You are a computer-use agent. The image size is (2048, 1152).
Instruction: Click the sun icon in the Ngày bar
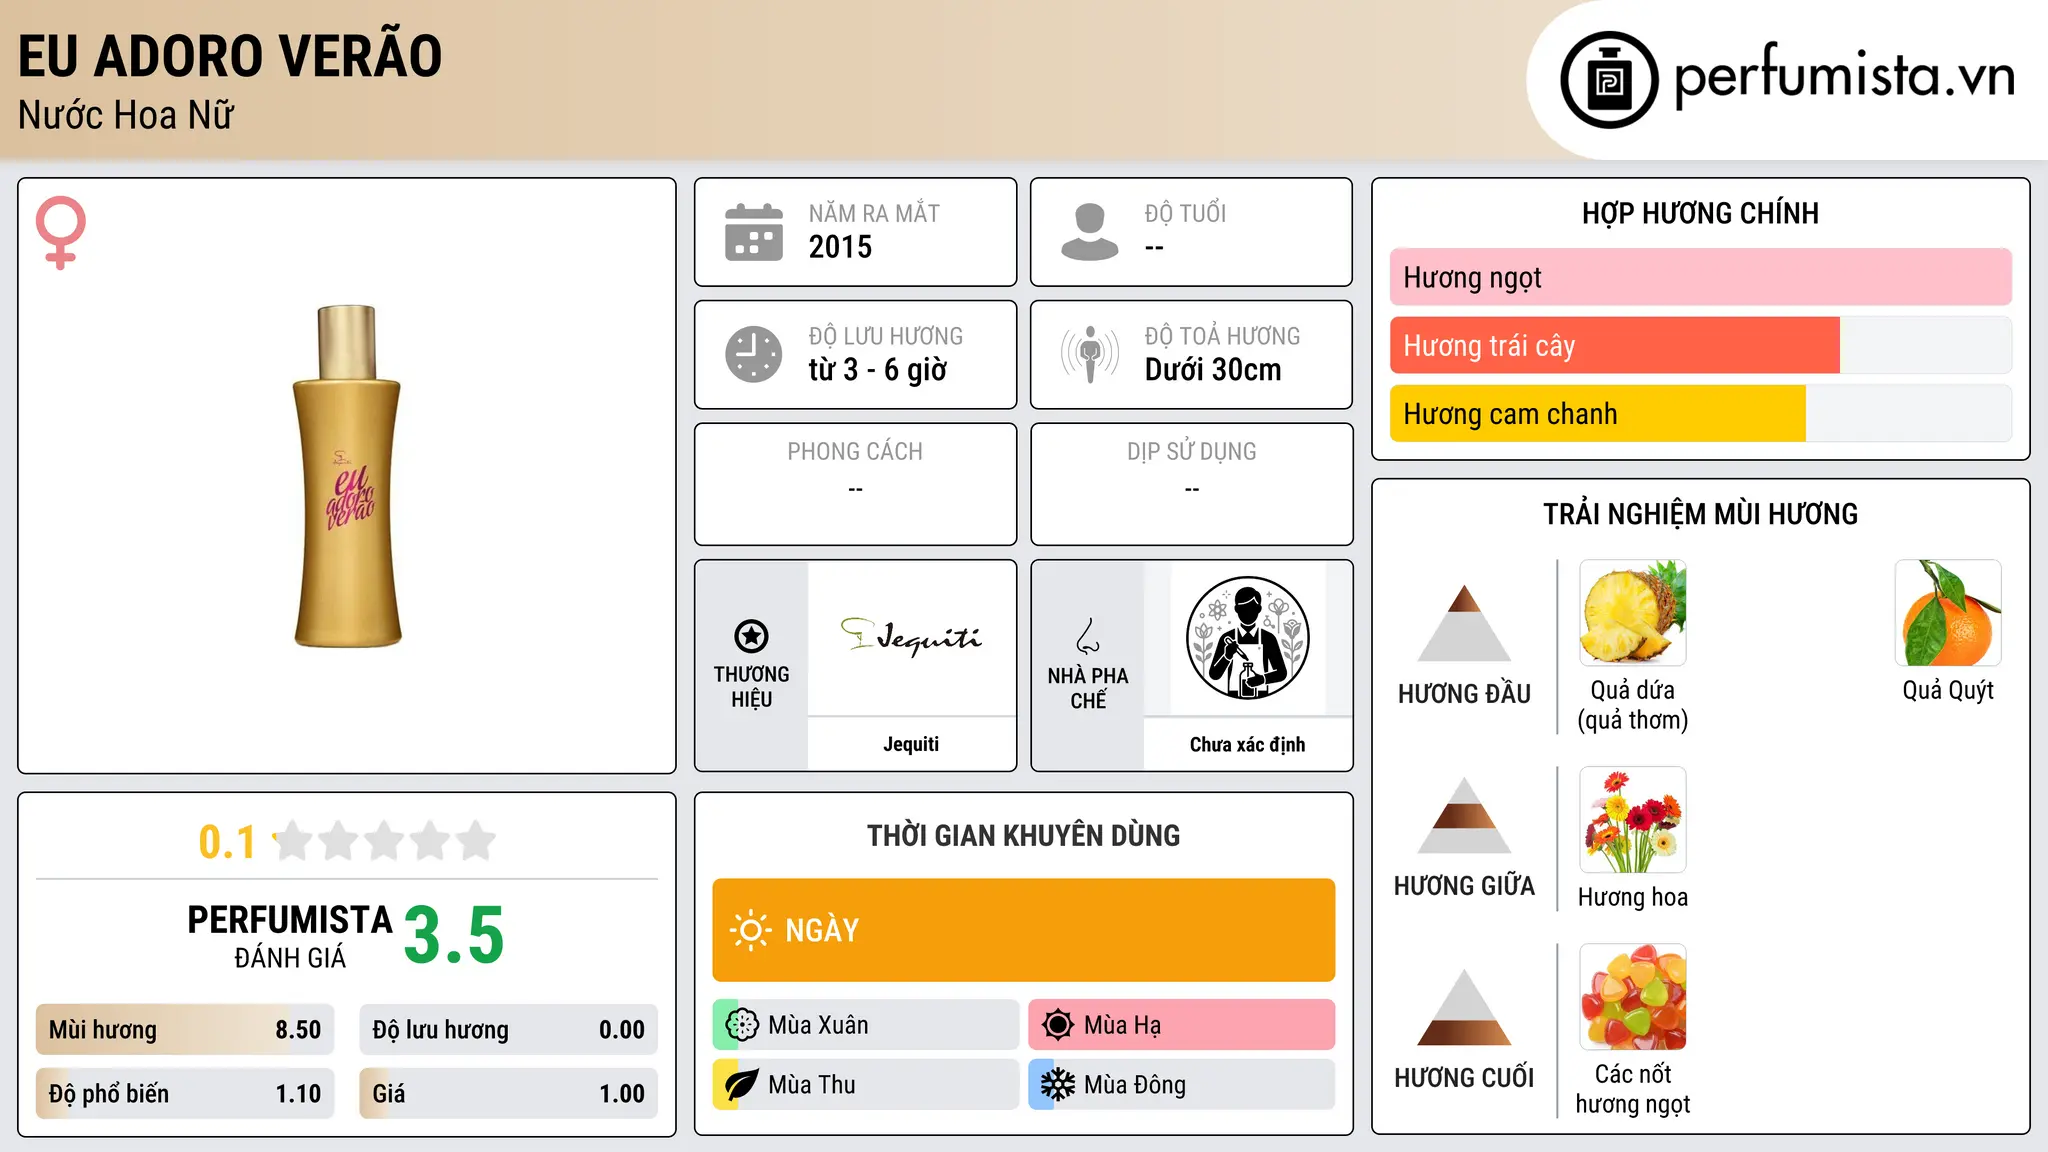[x=750, y=930]
